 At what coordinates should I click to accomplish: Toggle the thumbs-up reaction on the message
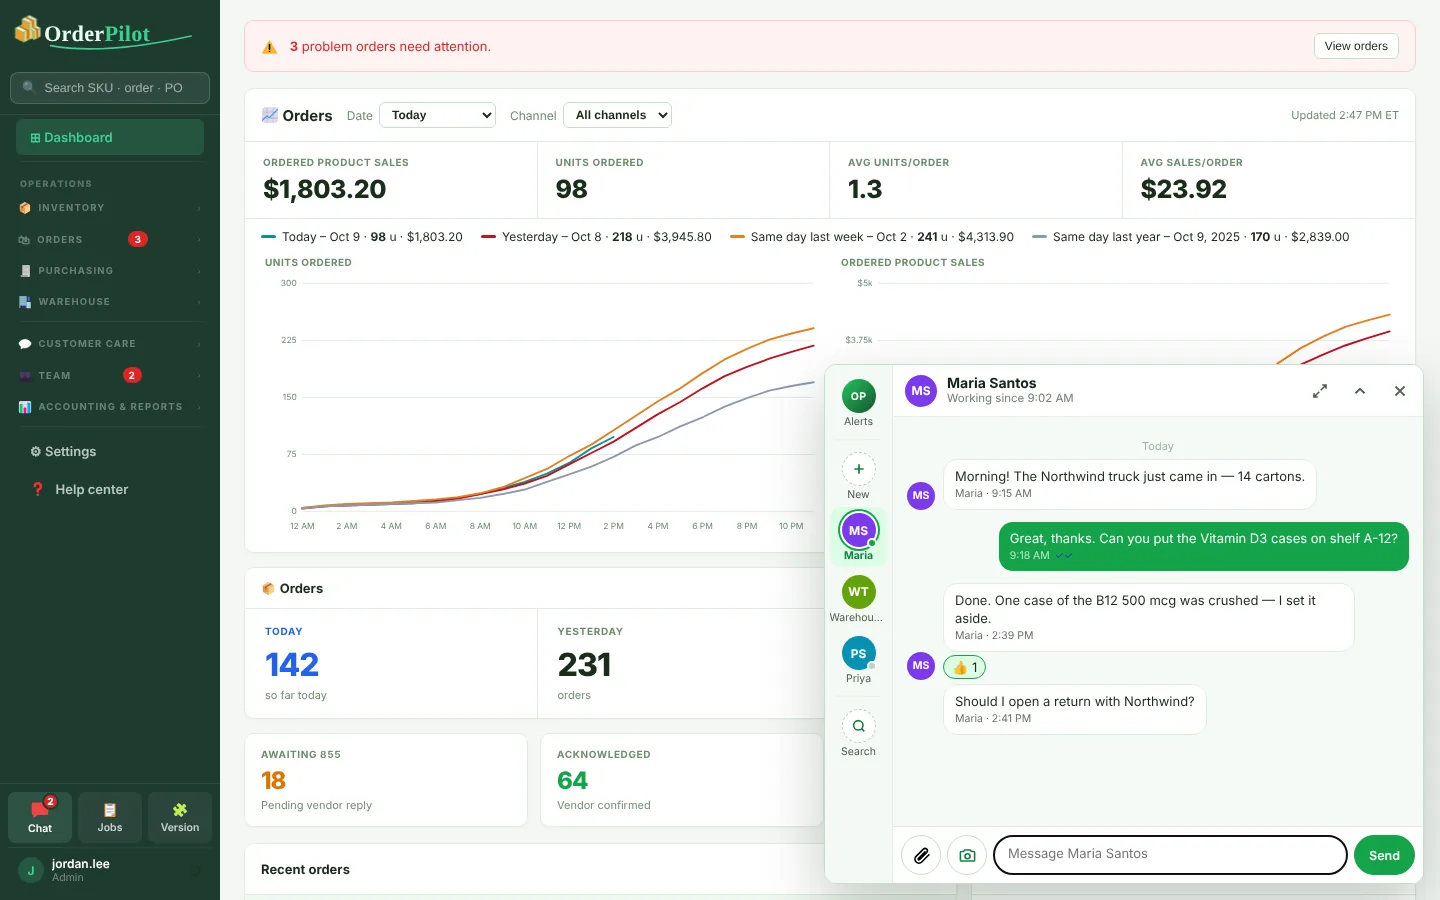pyautogui.click(x=965, y=667)
